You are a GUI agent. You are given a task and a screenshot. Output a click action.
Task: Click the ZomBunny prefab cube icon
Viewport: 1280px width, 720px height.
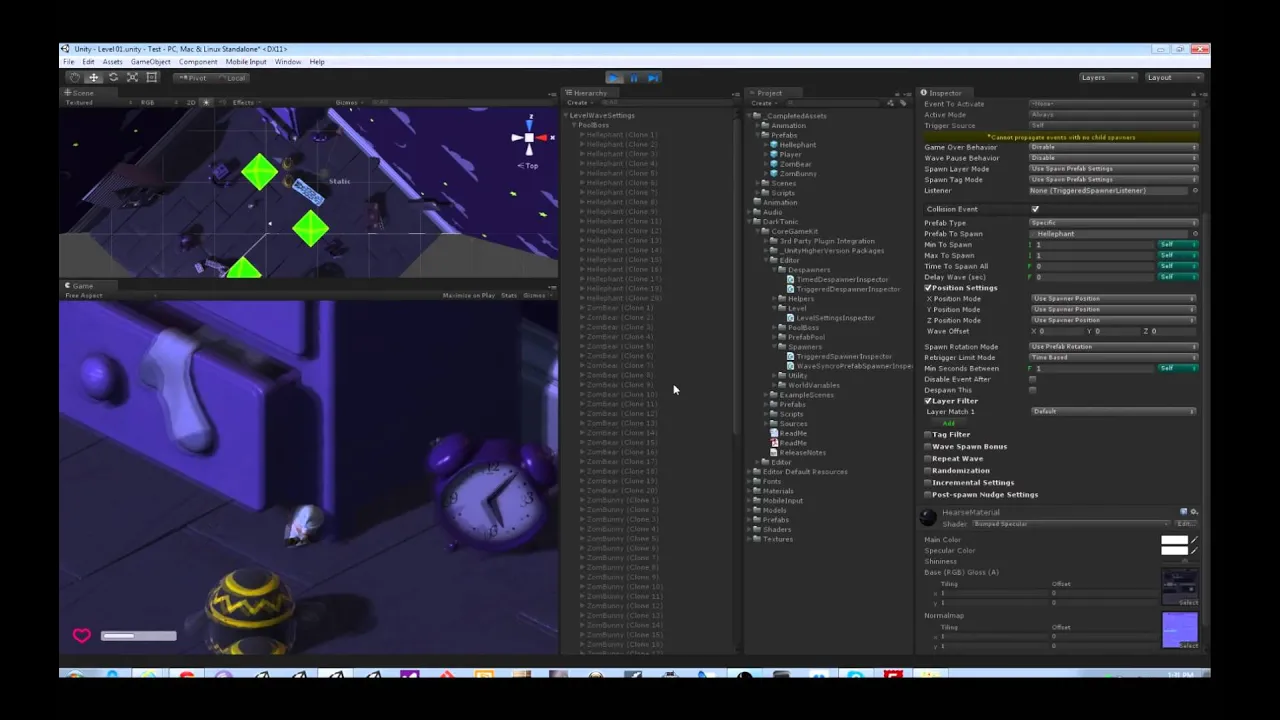(x=773, y=173)
